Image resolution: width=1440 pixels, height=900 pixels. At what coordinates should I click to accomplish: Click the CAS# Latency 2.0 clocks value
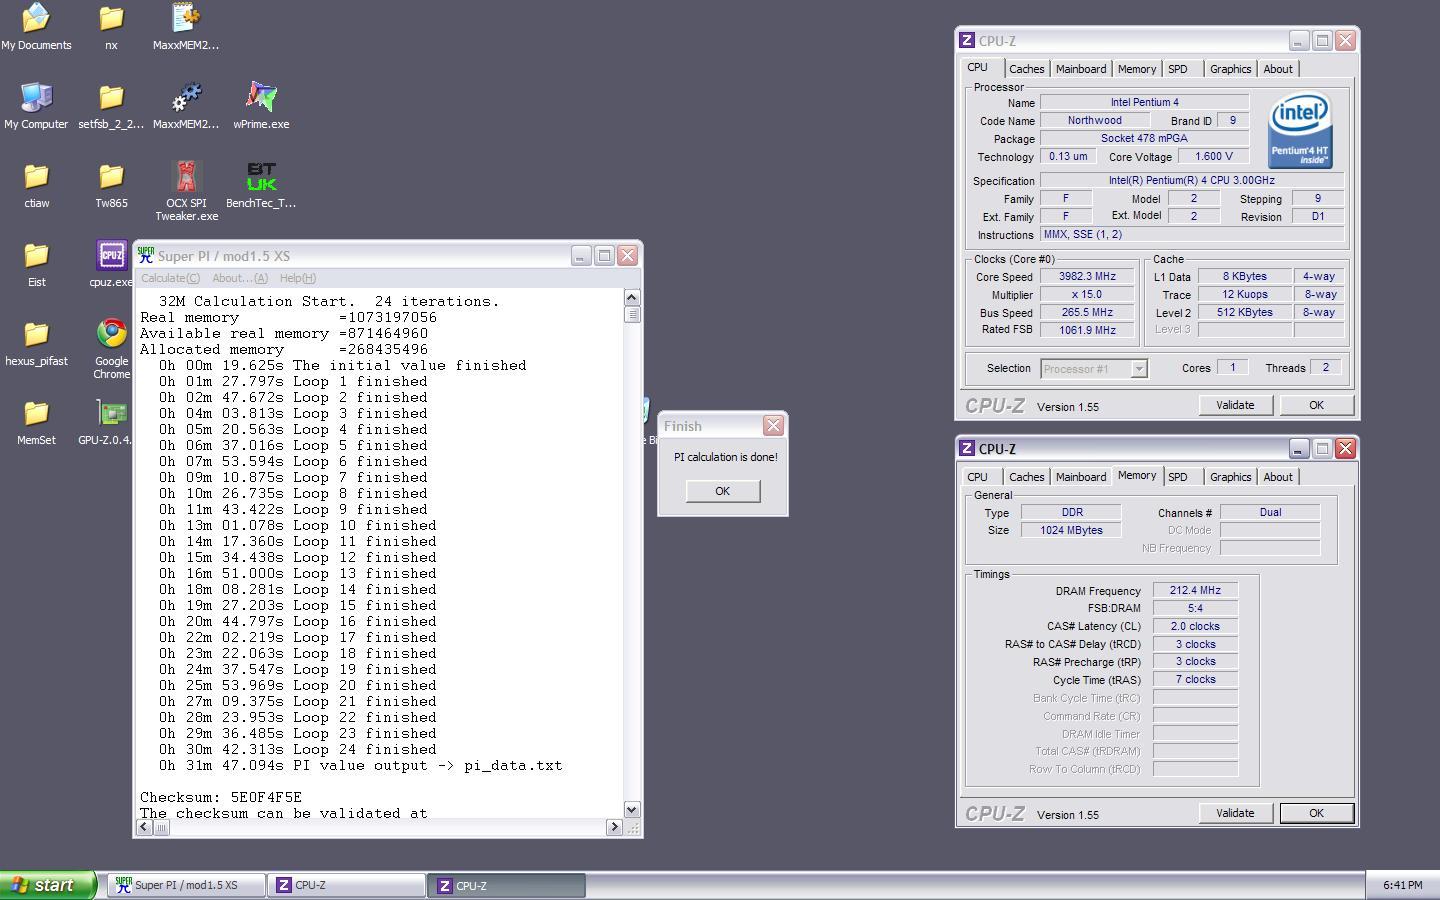pyautogui.click(x=1195, y=626)
